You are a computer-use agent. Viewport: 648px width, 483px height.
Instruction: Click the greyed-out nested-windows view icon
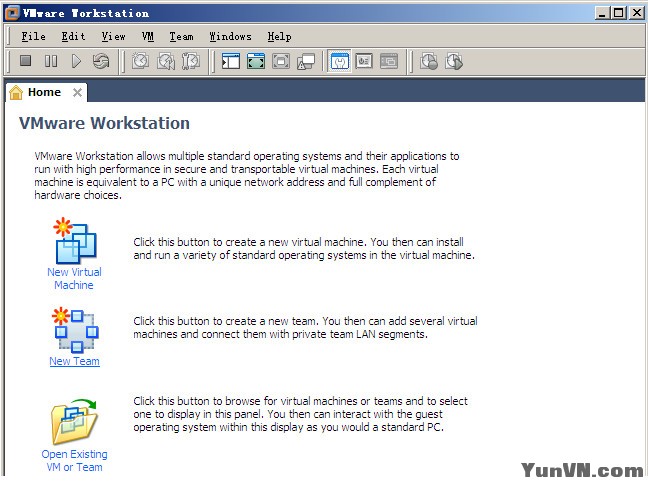click(389, 61)
